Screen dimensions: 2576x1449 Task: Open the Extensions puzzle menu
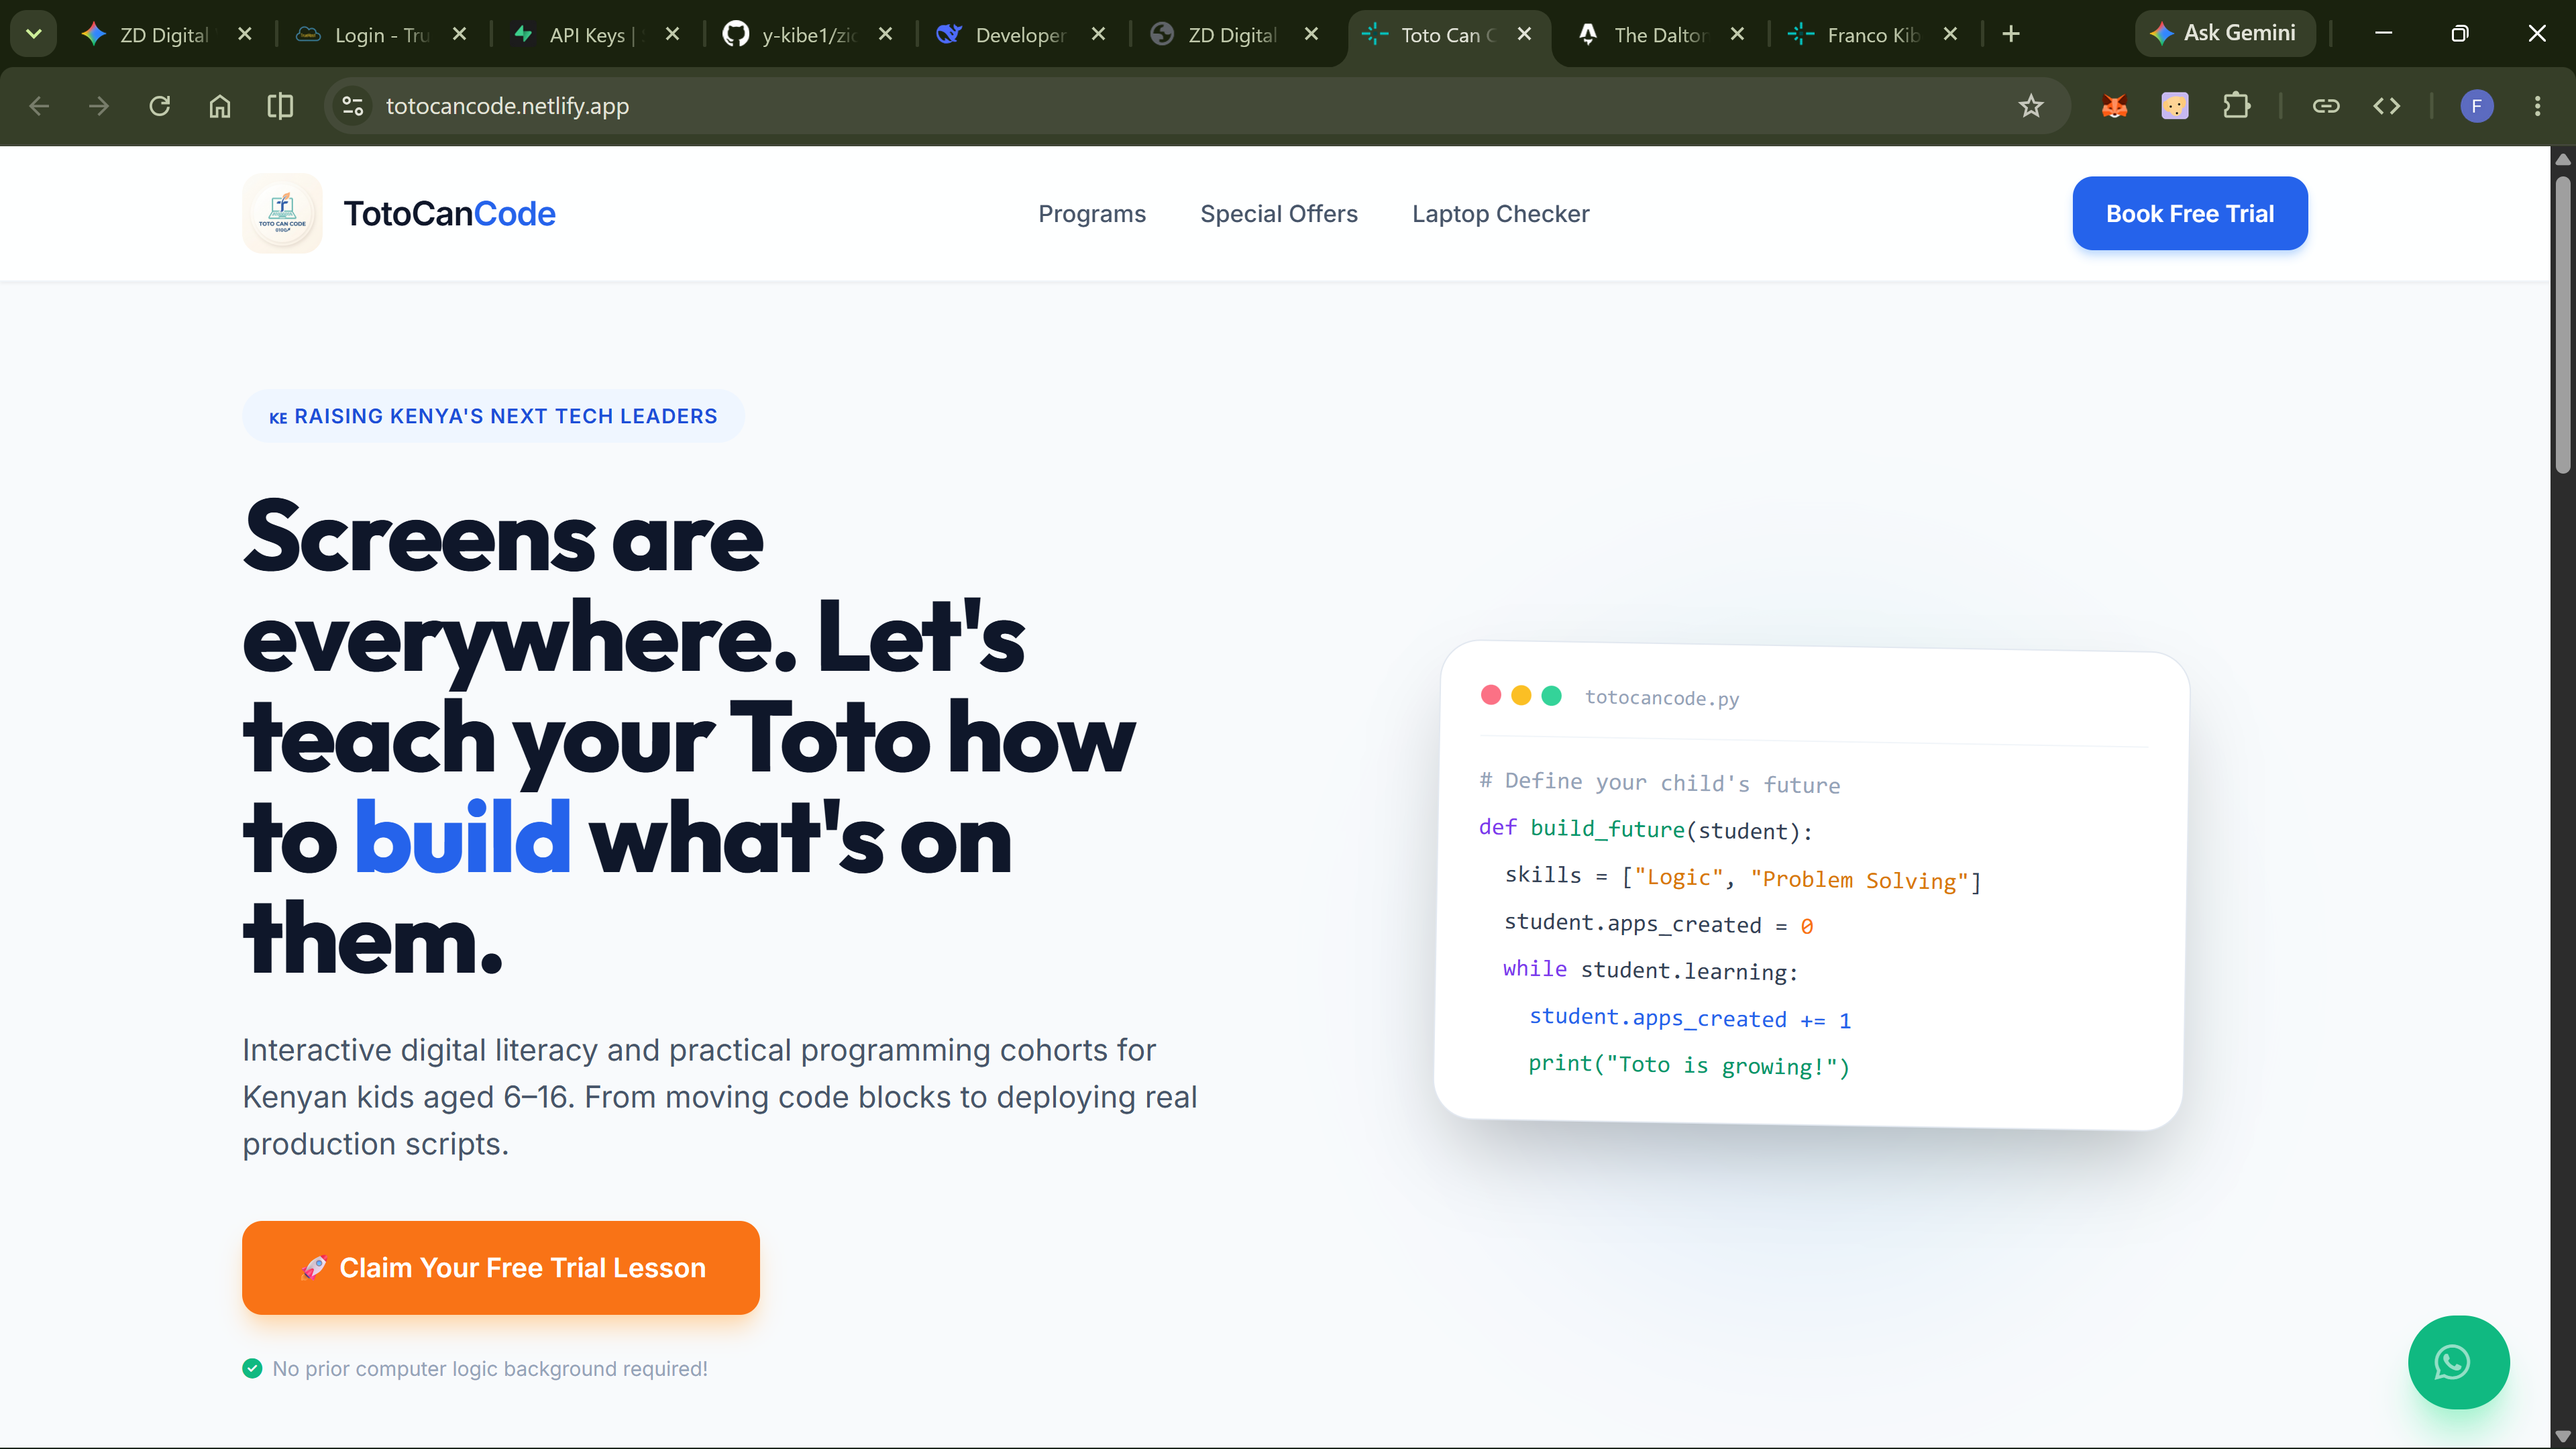point(2236,106)
